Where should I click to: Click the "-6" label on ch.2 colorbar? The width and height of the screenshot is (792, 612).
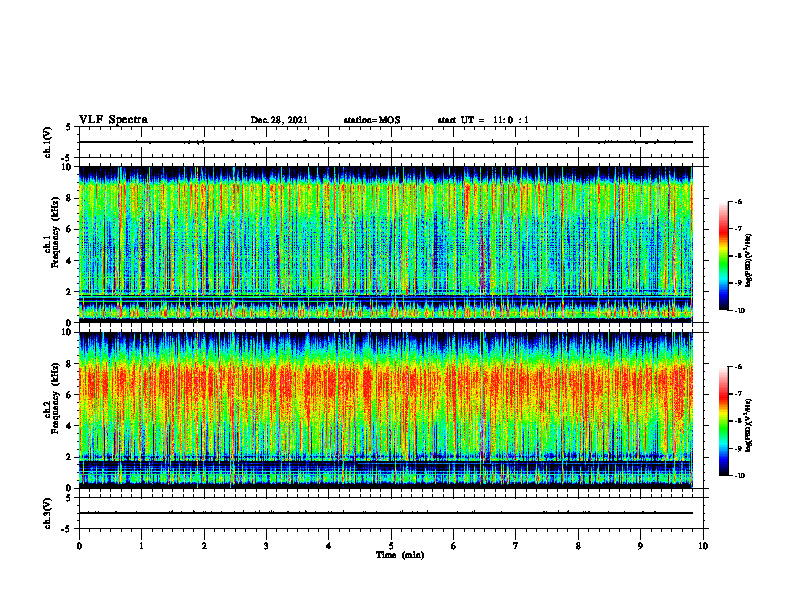(739, 367)
